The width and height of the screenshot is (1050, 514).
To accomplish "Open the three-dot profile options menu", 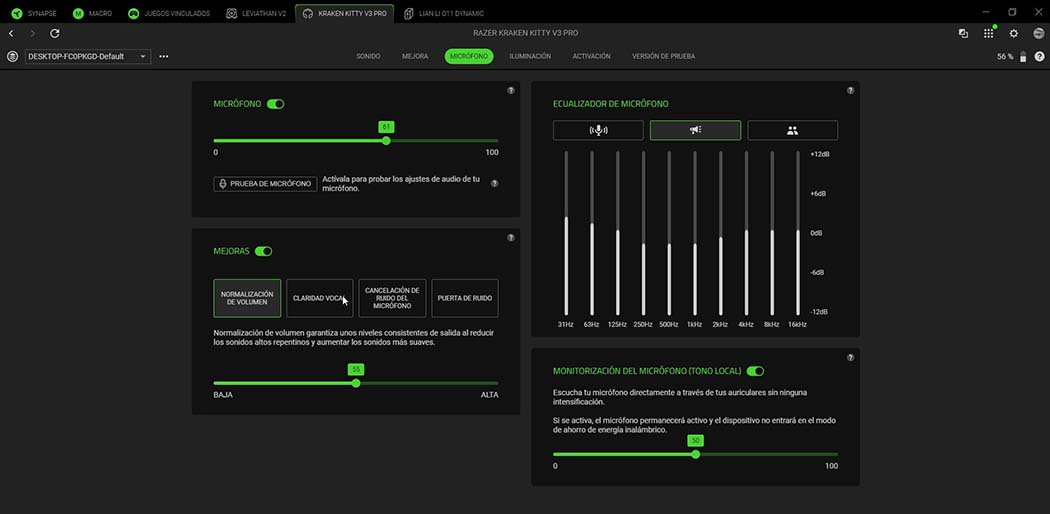I will point(163,57).
